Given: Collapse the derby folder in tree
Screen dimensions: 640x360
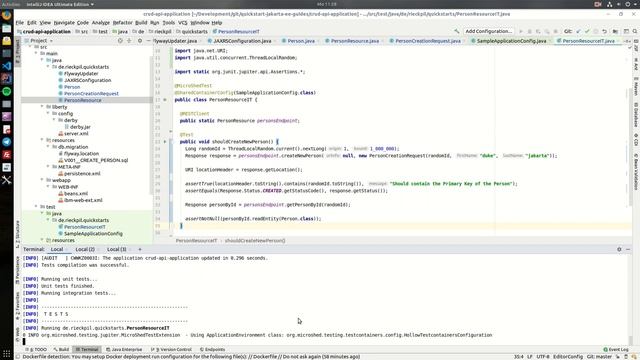Looking at the screenshot, I should [54, 120].
